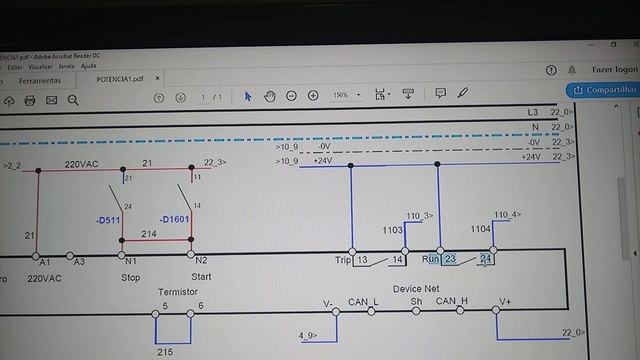The width and height of the screenshot is (640, 360).
Task: Open the help question mark icon
Action: pyautogui.click(x=551, y=70)
